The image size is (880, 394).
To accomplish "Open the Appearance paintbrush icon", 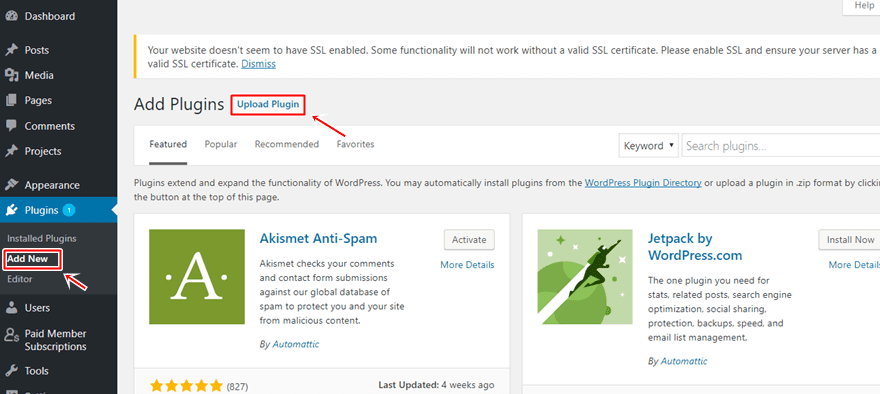I will (11, 185).
